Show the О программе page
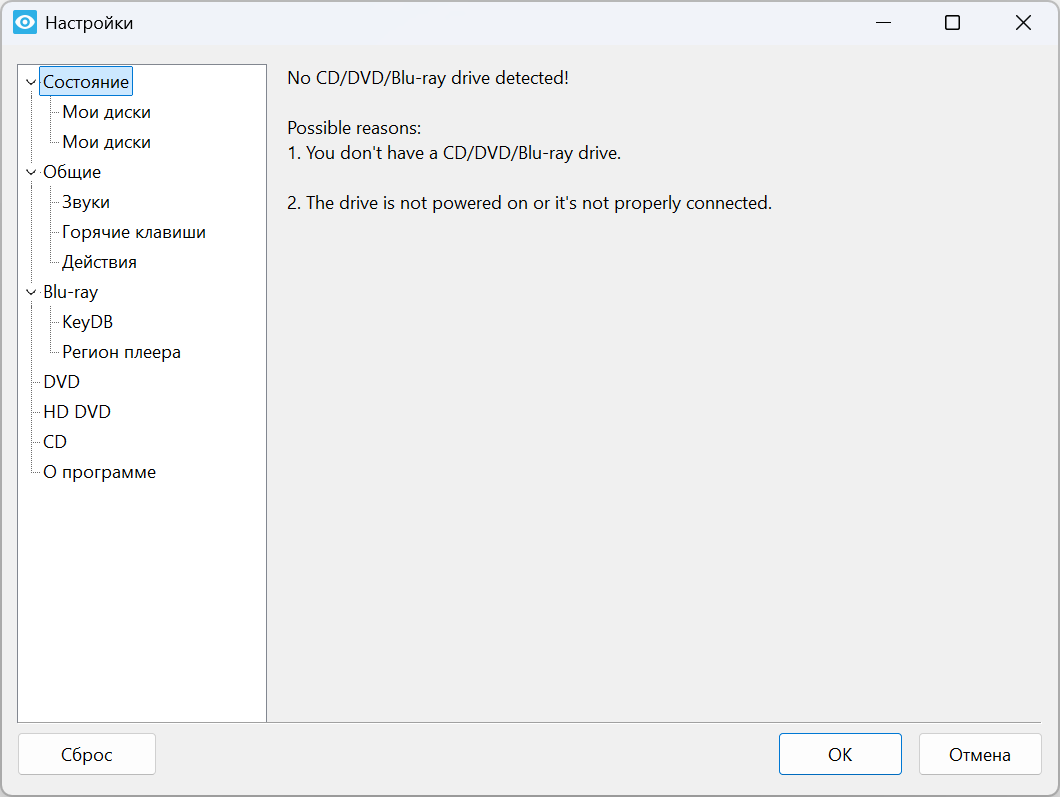Screen dimensions: 1060x797 point(99,472)
